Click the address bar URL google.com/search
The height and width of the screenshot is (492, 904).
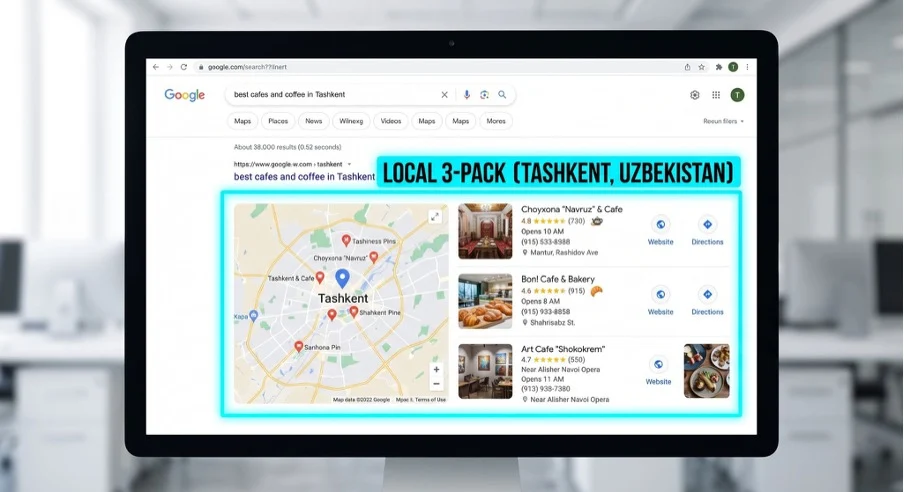coord(247,67)
